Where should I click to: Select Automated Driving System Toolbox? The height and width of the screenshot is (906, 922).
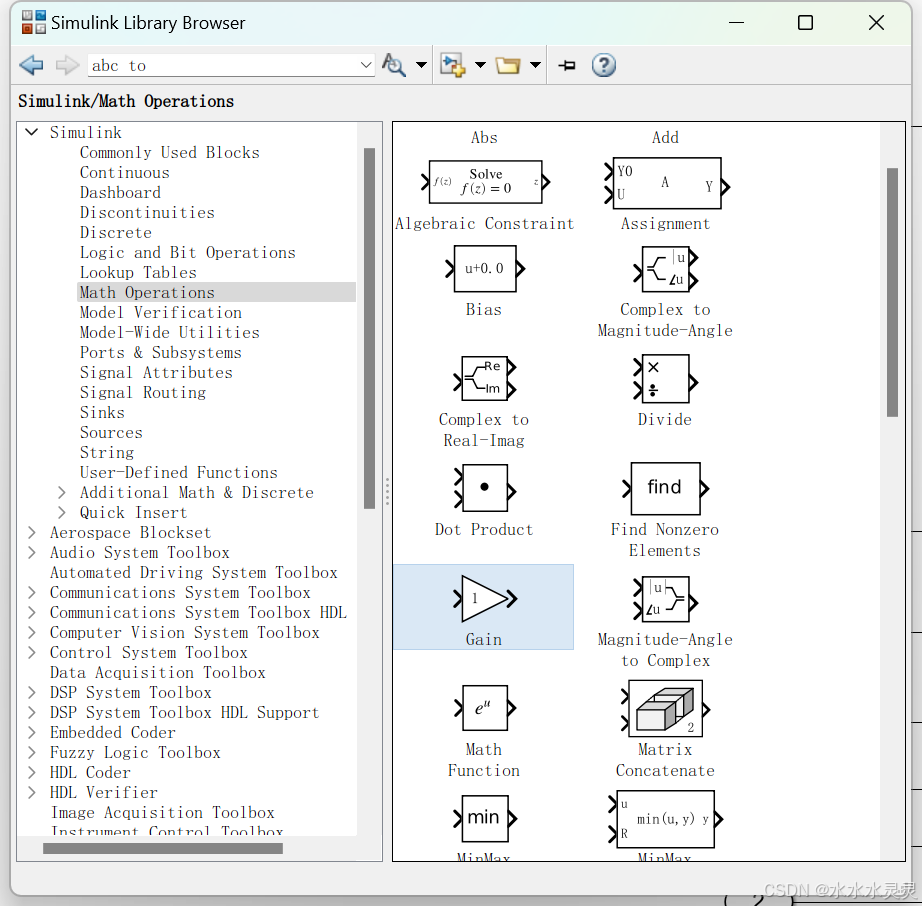193,573
